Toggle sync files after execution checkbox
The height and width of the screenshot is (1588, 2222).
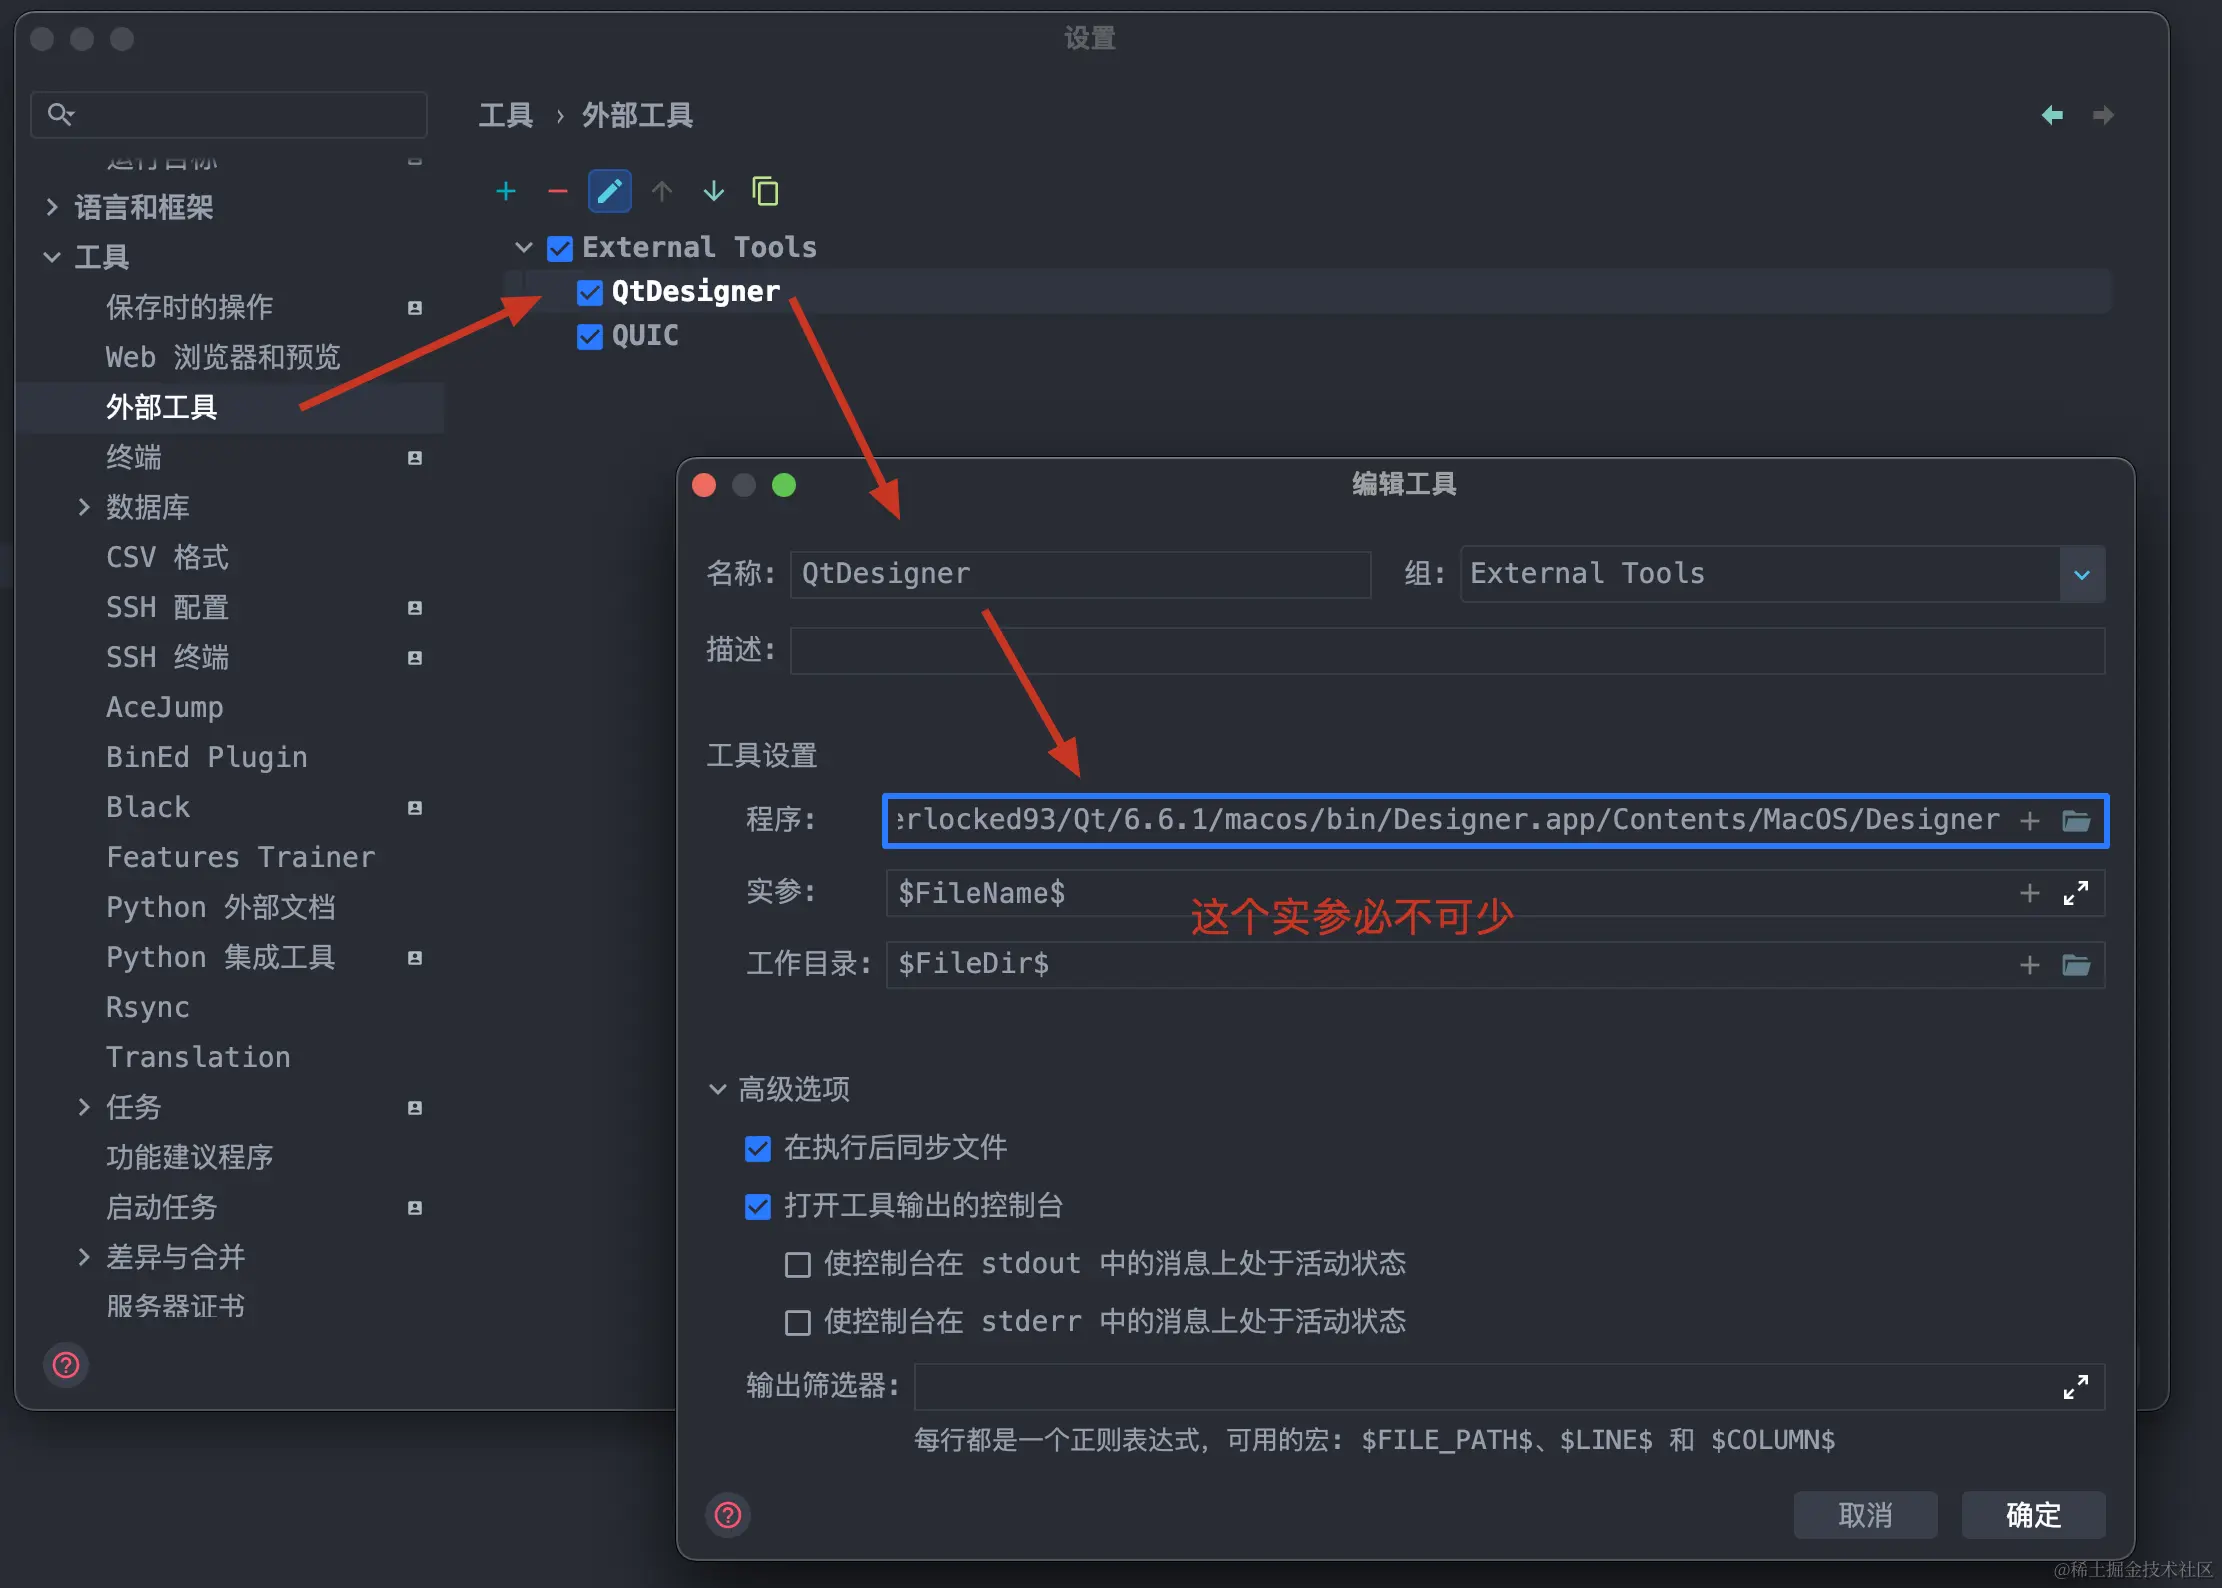(758, 1149)
